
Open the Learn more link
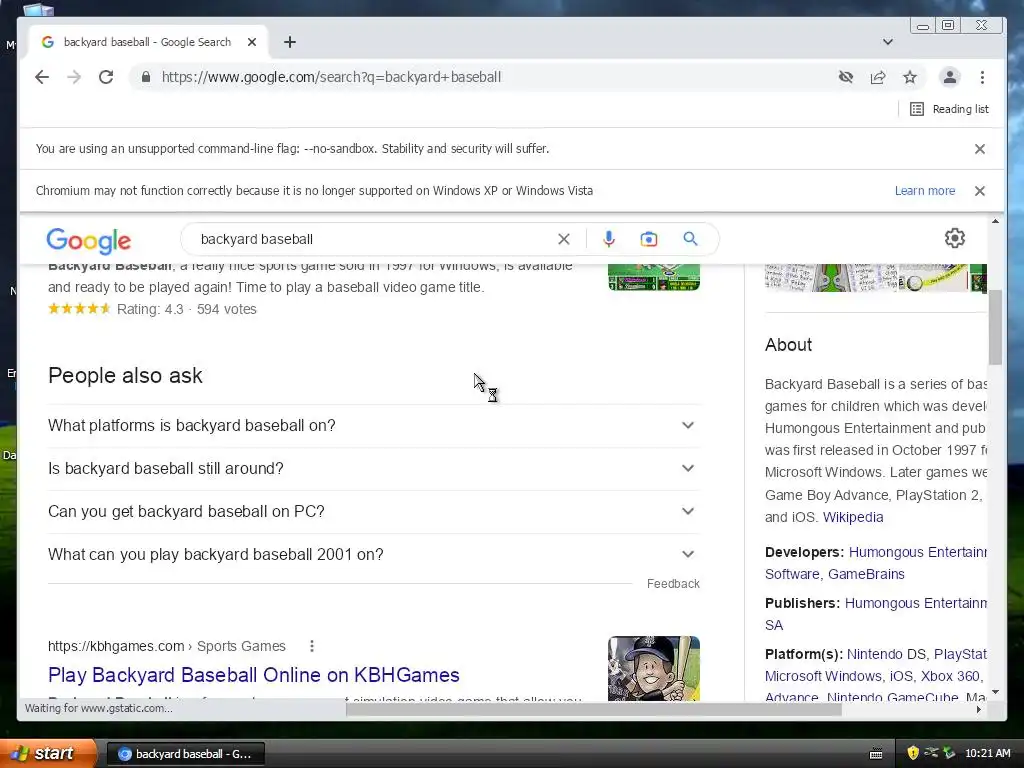tap(925, 191)
